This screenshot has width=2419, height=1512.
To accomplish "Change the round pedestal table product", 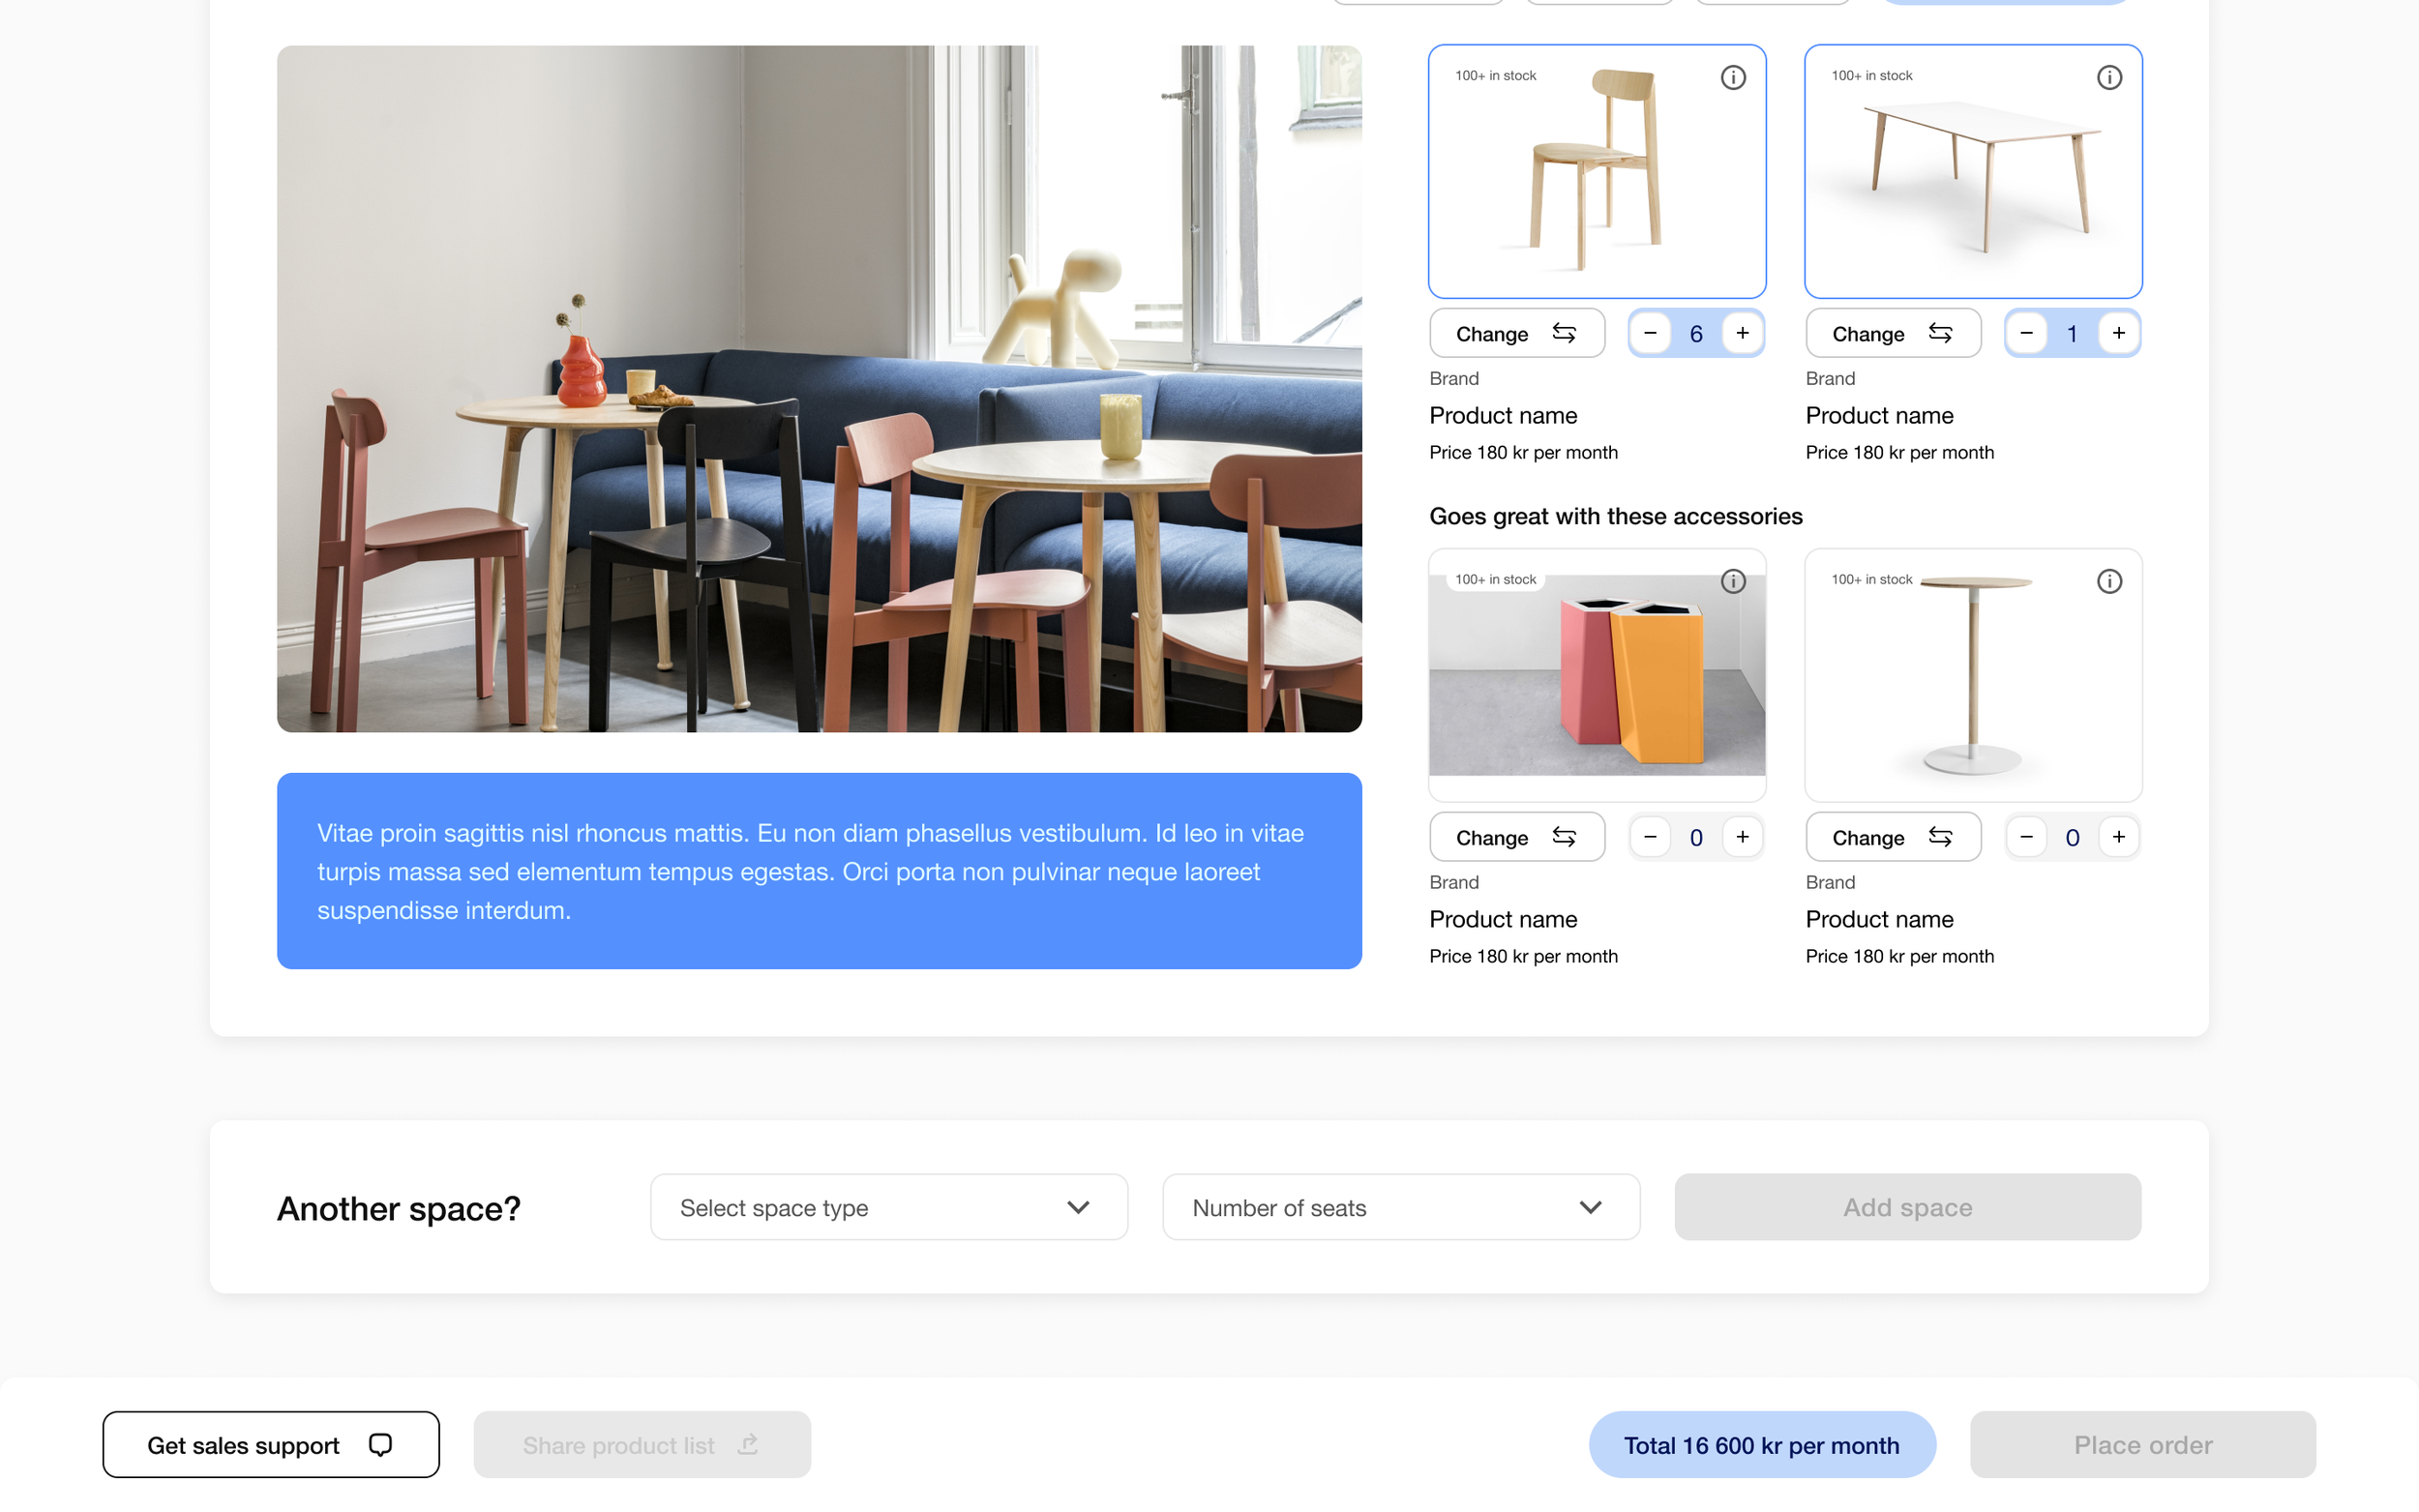I will (x=1892, y=837).
